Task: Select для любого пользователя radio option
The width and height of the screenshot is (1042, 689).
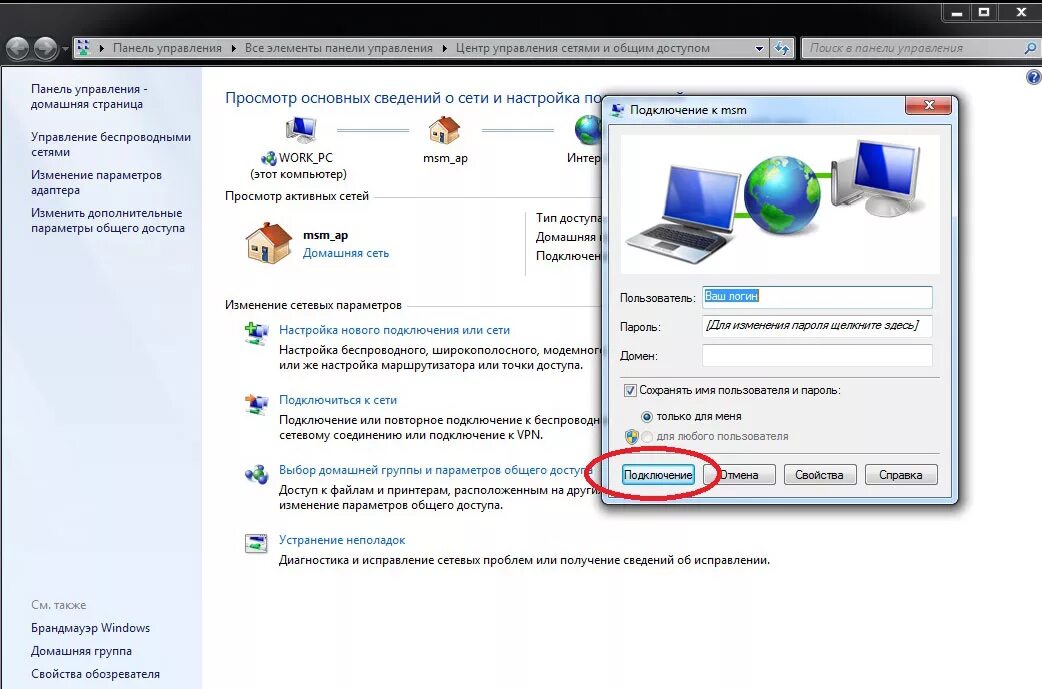Action: pos(647,437)
